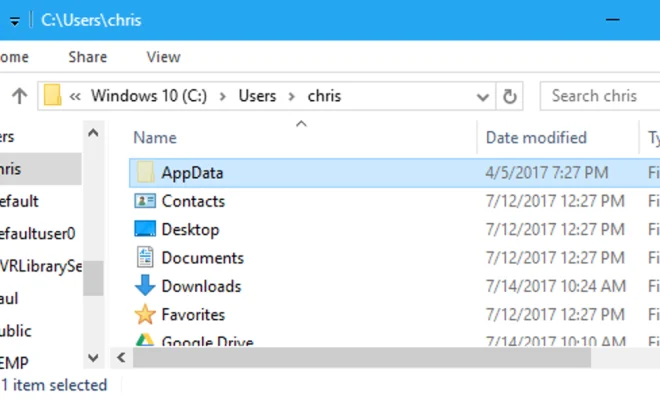The height and width of the screenshot is (400, 660).
Task: Click horizontal scrollbar left arrow
Action: pyautogui.click(x=122, y=358)
